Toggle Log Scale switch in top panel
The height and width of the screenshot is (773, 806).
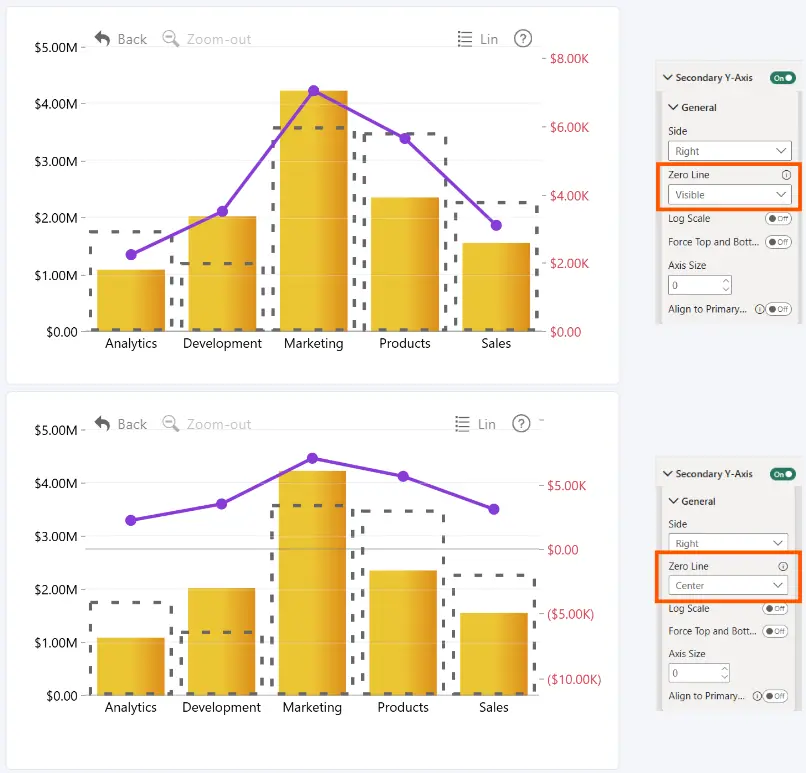click(778, 218)
